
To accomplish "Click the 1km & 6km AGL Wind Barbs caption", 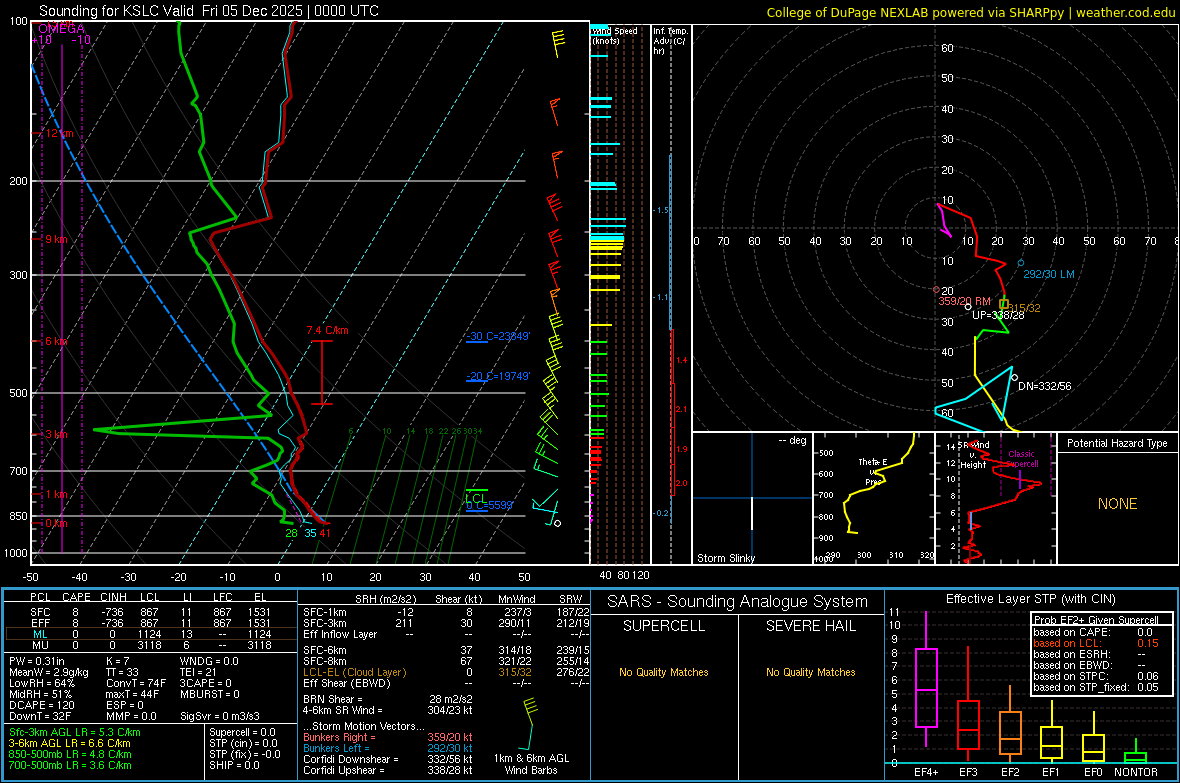I will pos(531,764).
